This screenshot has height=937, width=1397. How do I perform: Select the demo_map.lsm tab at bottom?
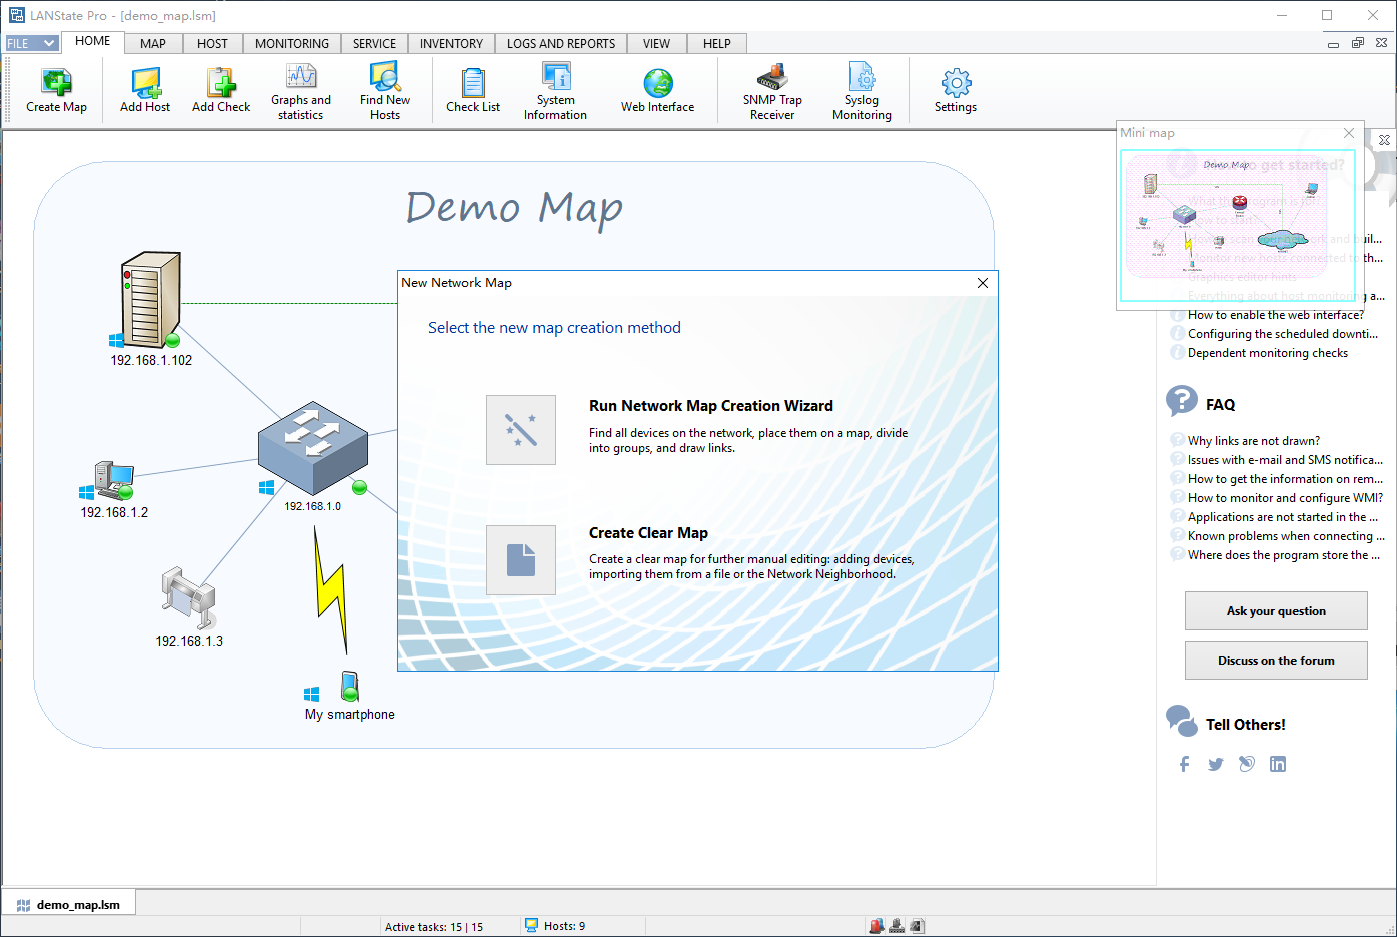(x=70, y=905)
